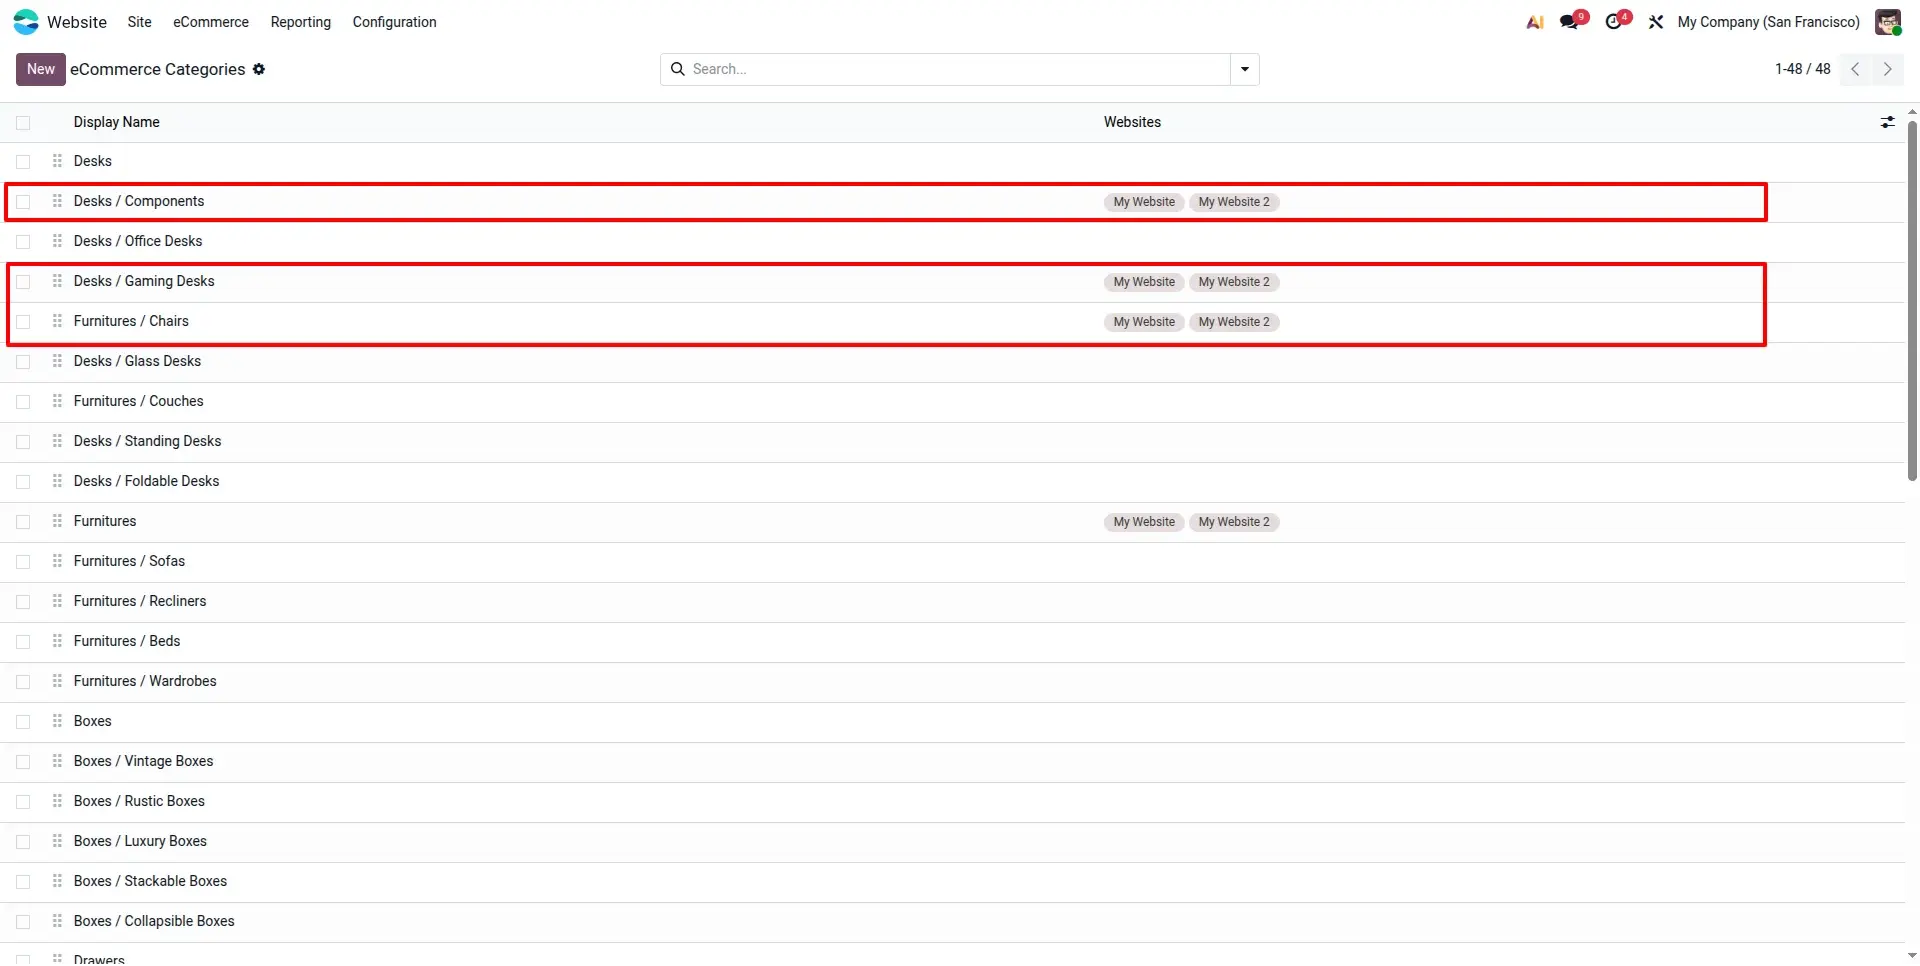This screenshot has width=1920, height=966.
Task: Check the Boxes / Rustic Boxes checkbox
Action: [x=23, y=802]
